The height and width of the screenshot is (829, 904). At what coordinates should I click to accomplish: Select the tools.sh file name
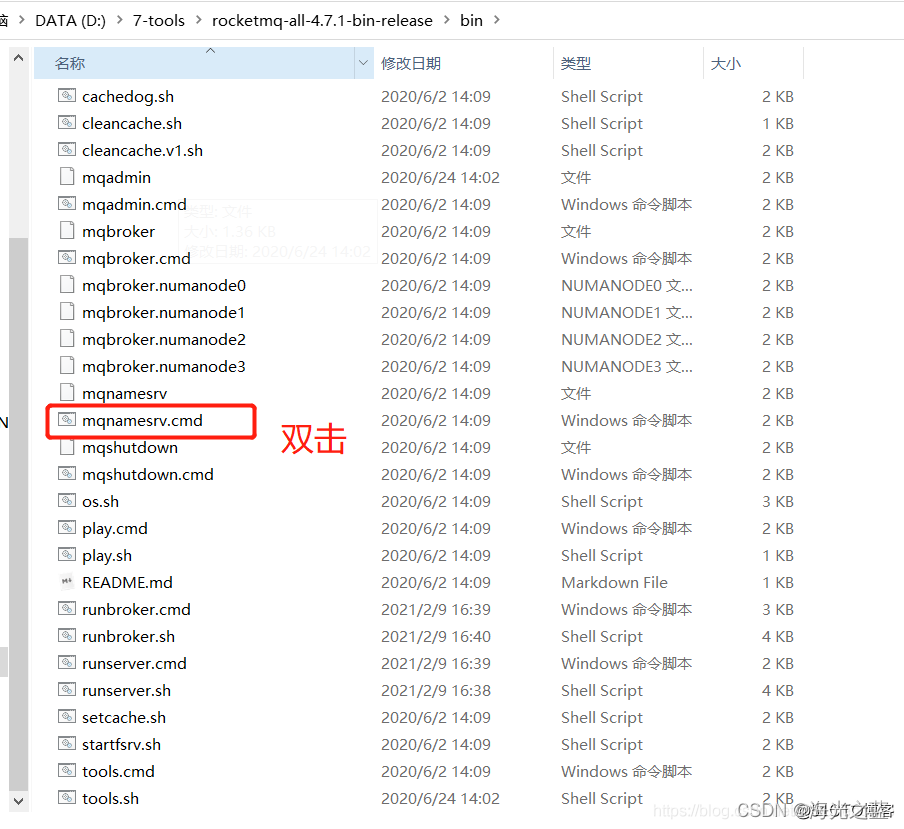coord(110,798)
